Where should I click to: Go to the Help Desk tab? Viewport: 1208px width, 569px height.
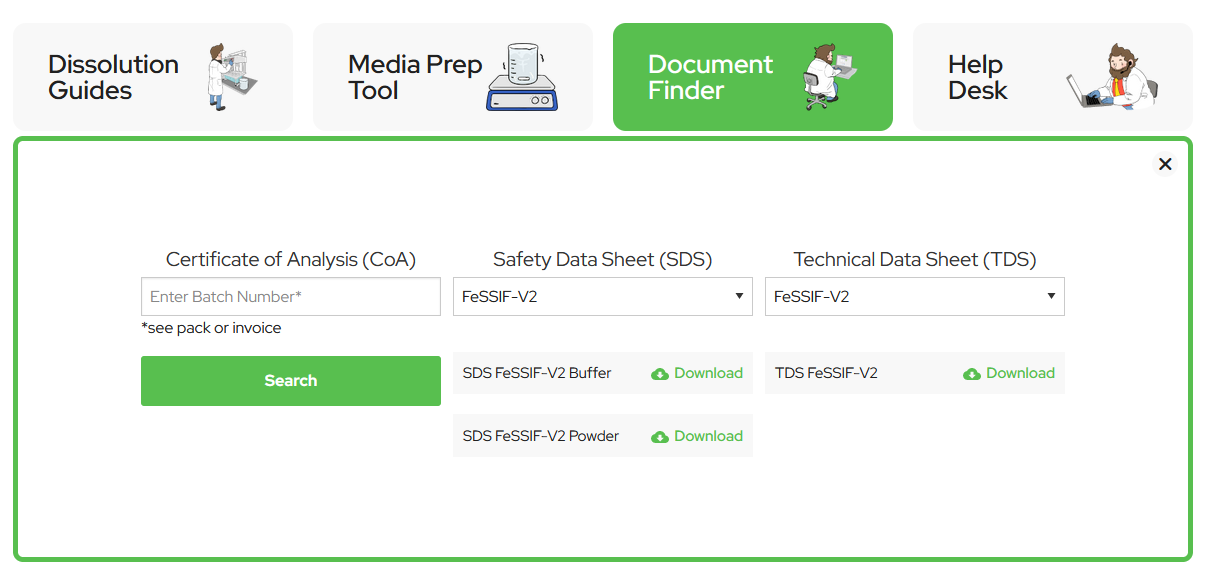977,77
